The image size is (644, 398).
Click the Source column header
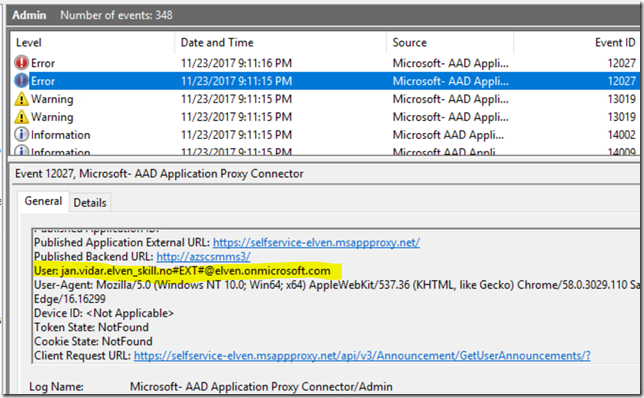click(x=409, y=42)
